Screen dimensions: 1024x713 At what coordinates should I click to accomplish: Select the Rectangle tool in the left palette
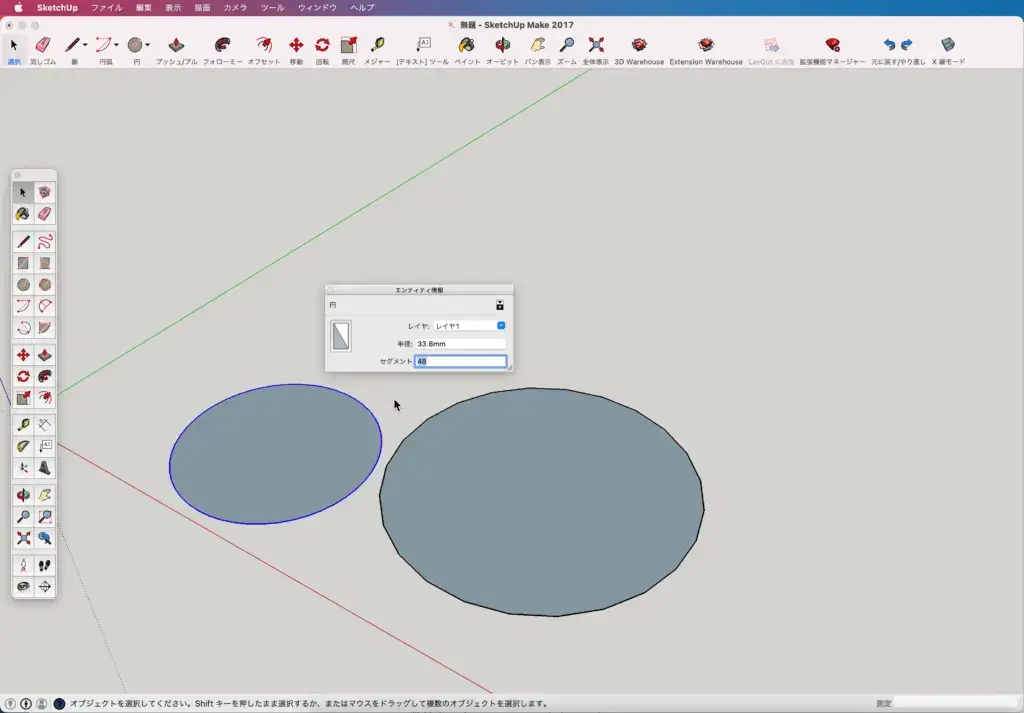point(23,263)
